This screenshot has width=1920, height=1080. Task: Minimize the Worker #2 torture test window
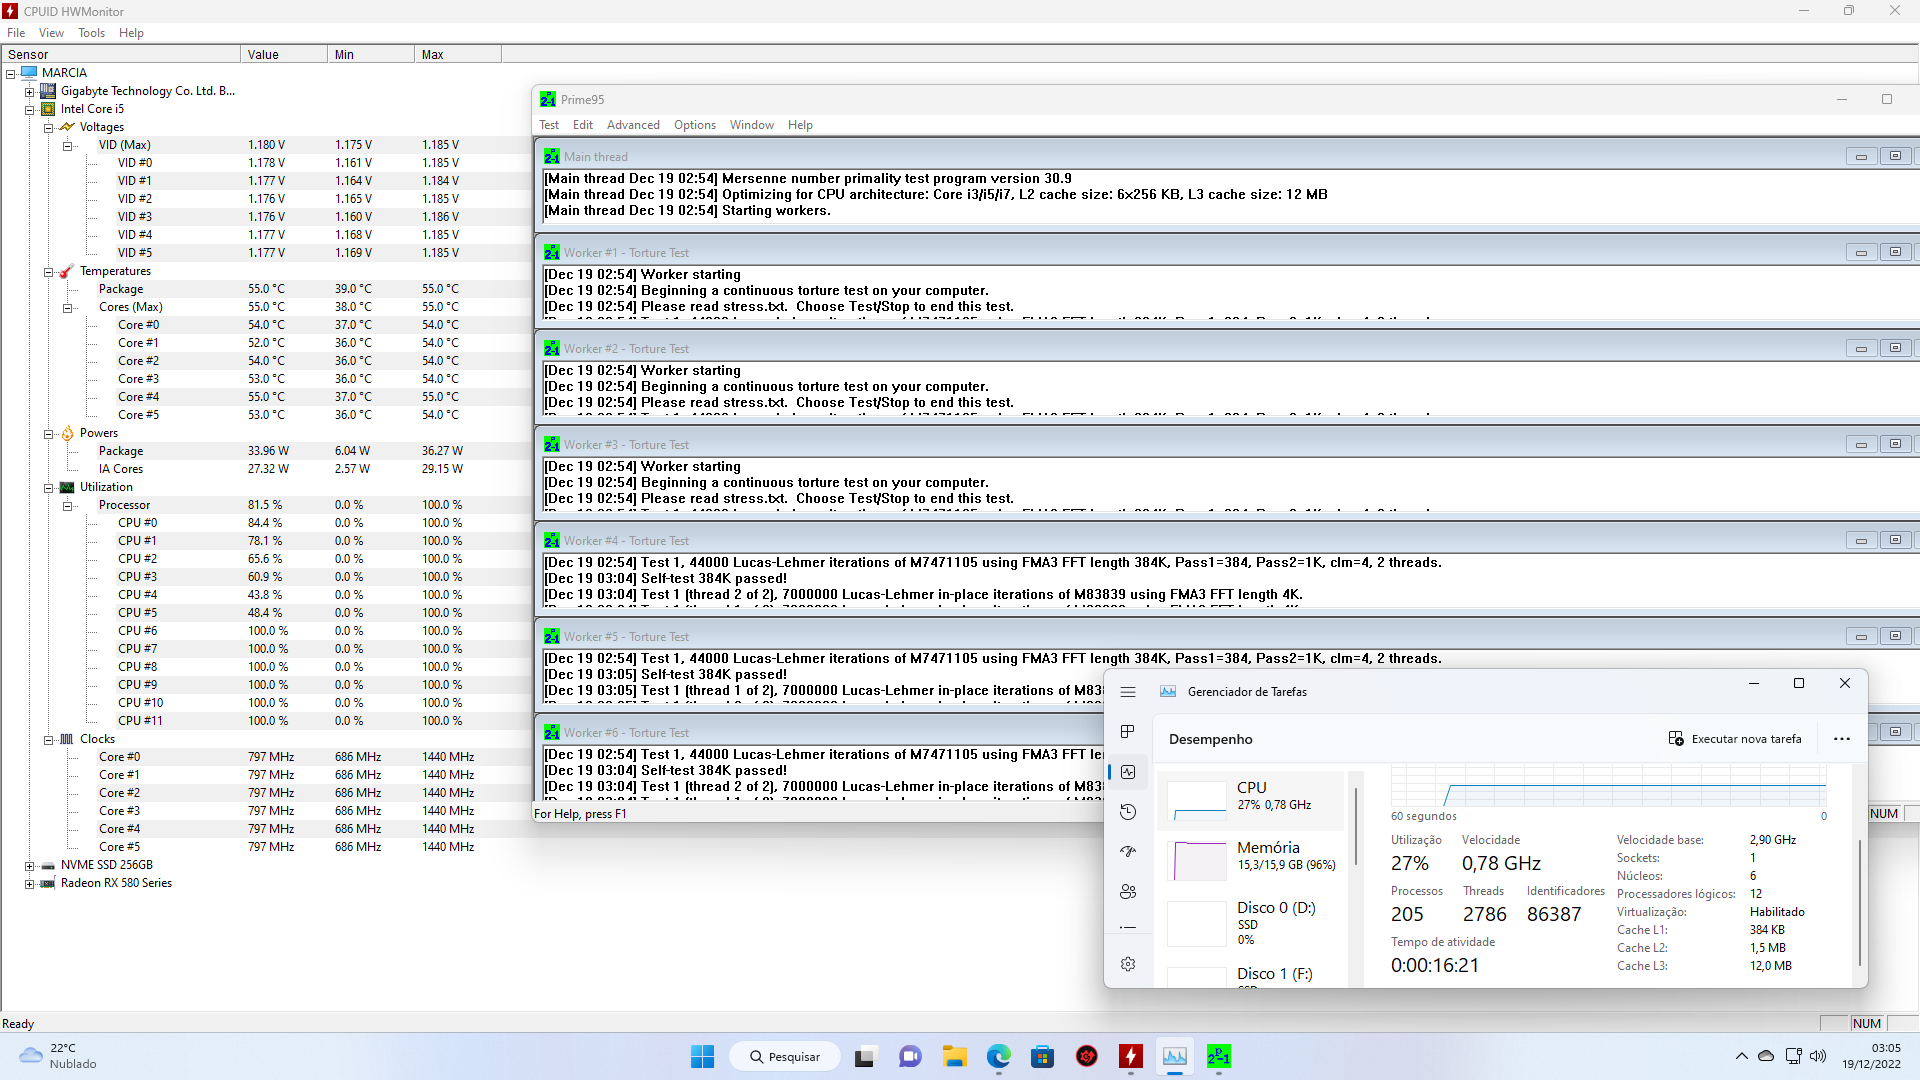point(1861,348)
